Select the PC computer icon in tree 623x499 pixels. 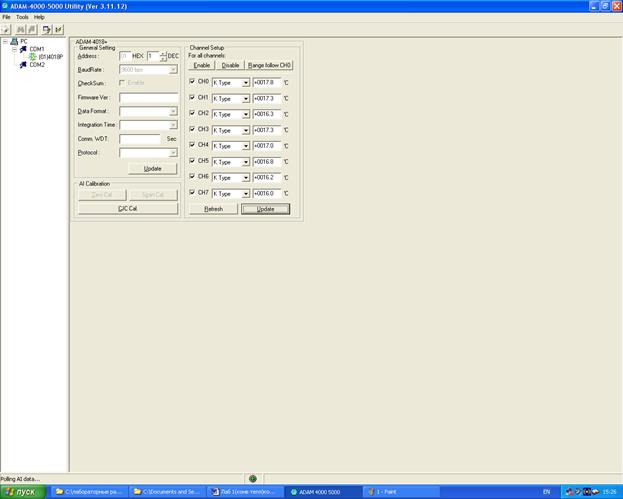click(14, 41)
